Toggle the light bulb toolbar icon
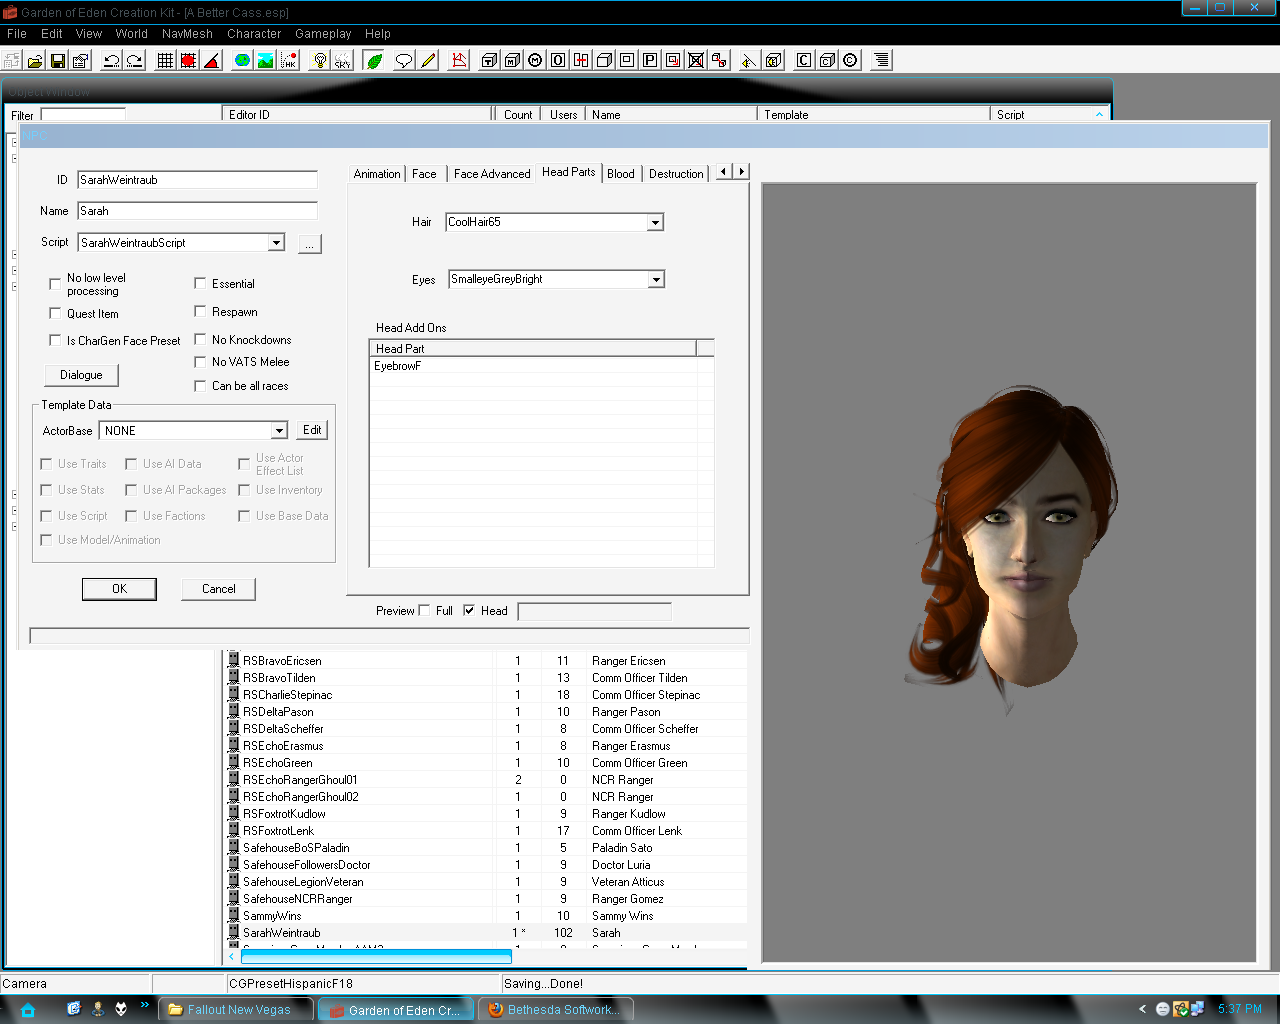This screenshot has height=1024, width=1280. [x=319, y=60]
